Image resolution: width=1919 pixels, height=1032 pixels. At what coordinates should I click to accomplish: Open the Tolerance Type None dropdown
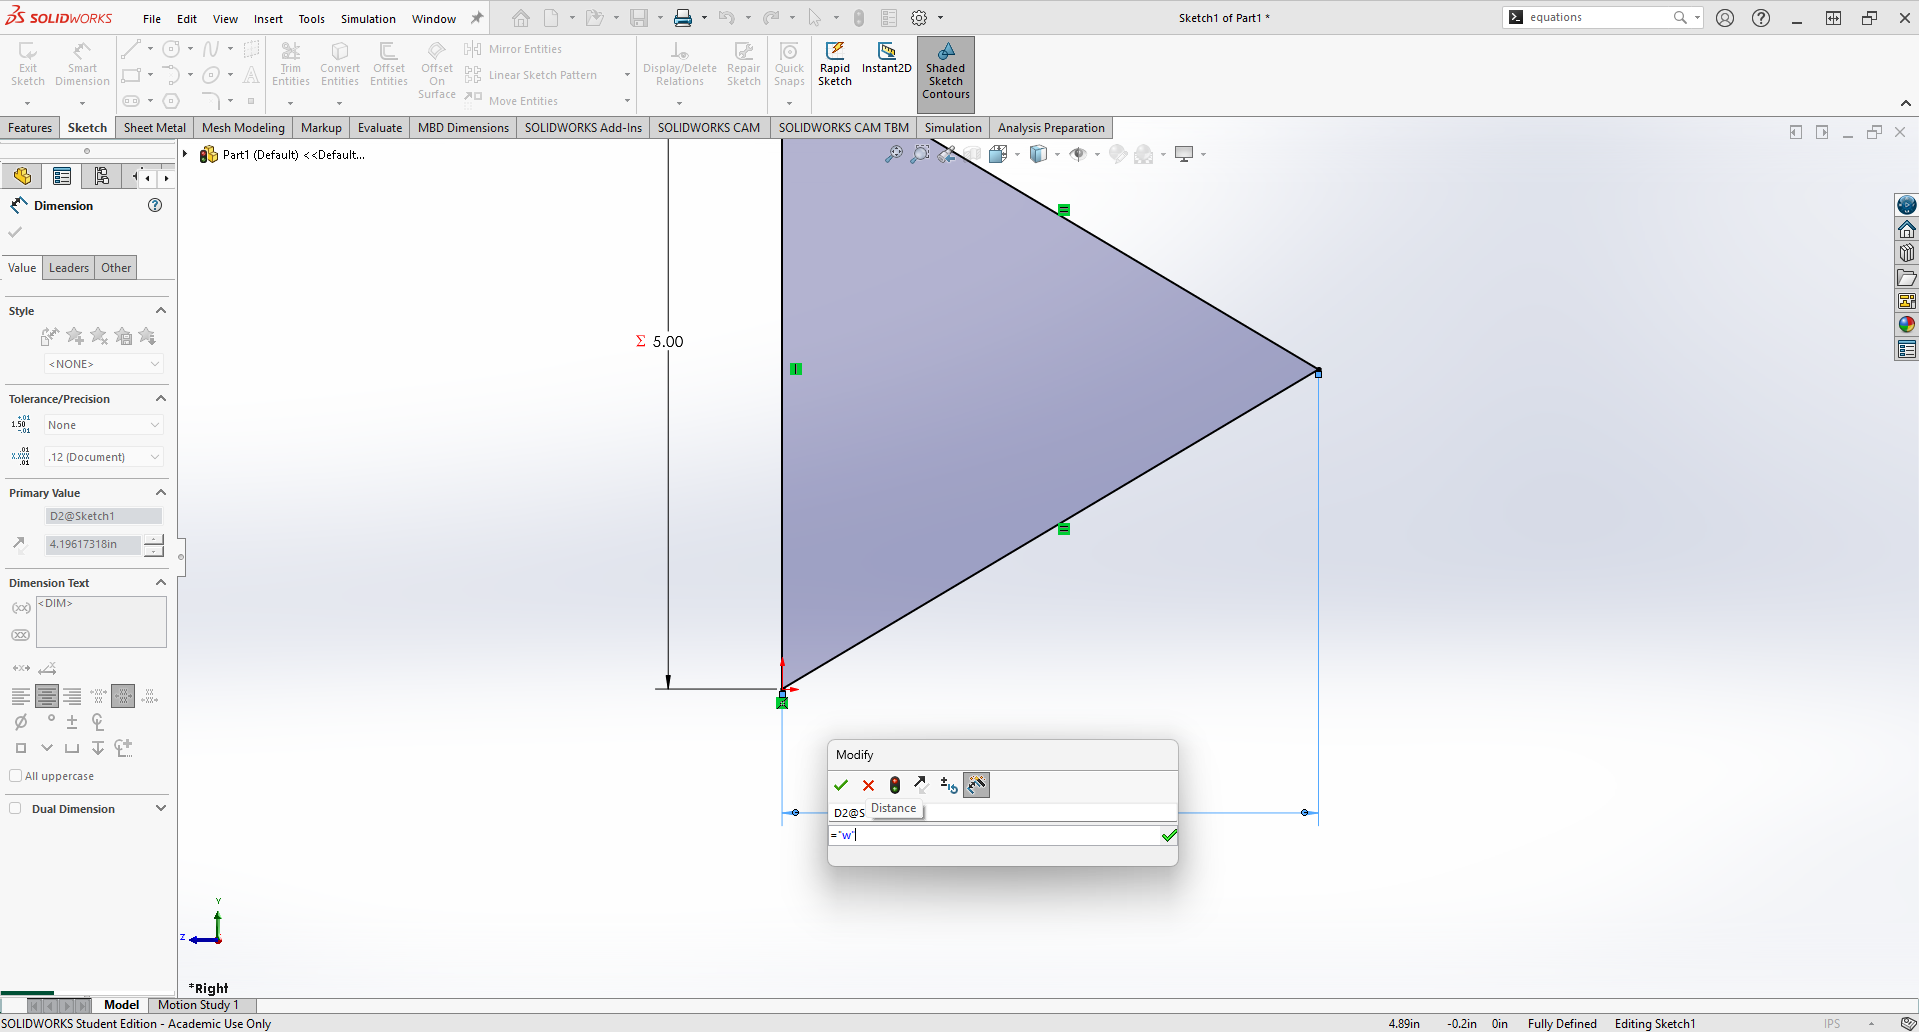coord(104,425)
